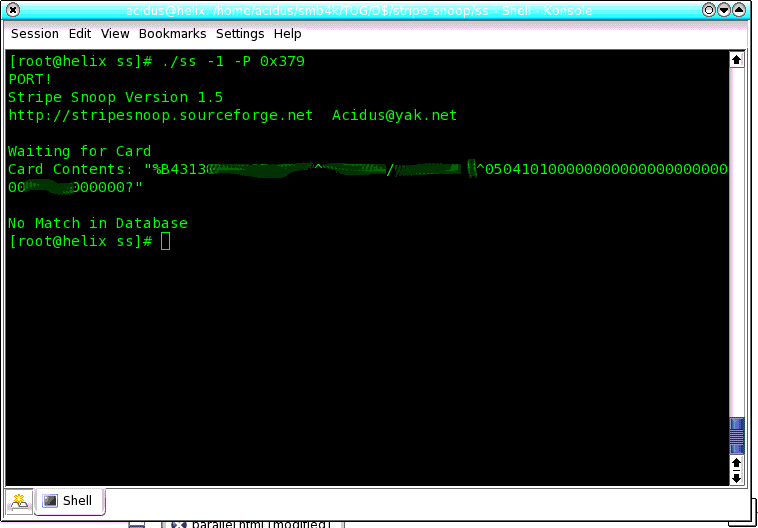Open the Edit menu
This screenshot has width=758, height=528.
tap(80, 33)
